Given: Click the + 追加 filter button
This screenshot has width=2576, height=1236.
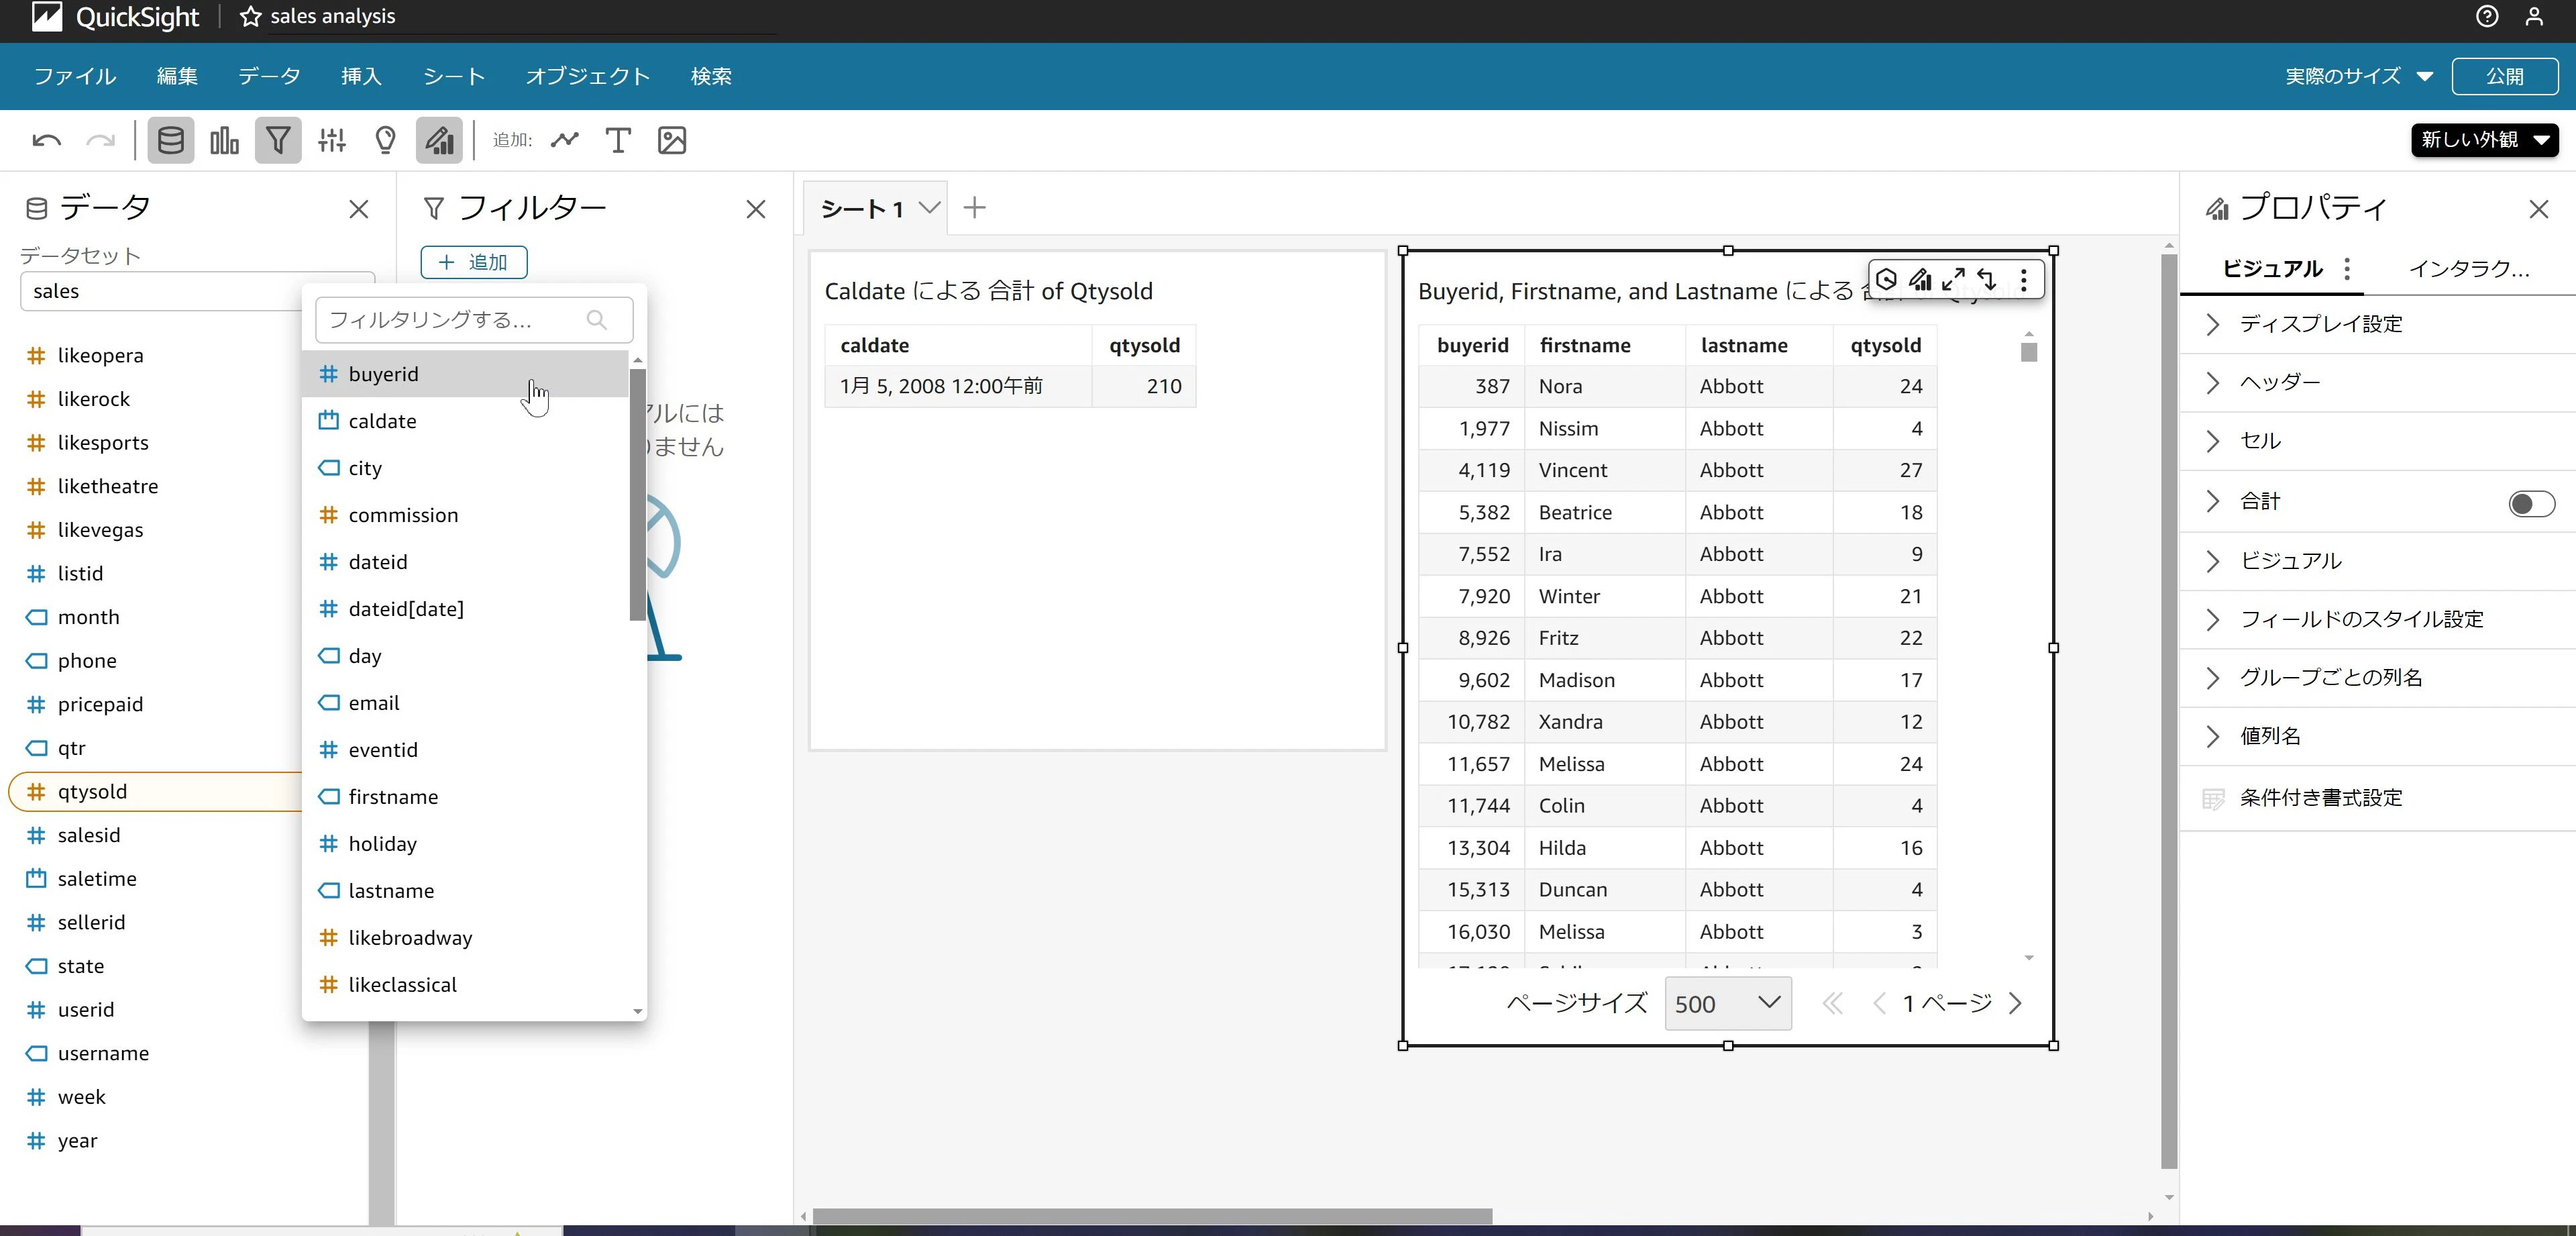Looking at the screenshot, I should pos(474,262).
